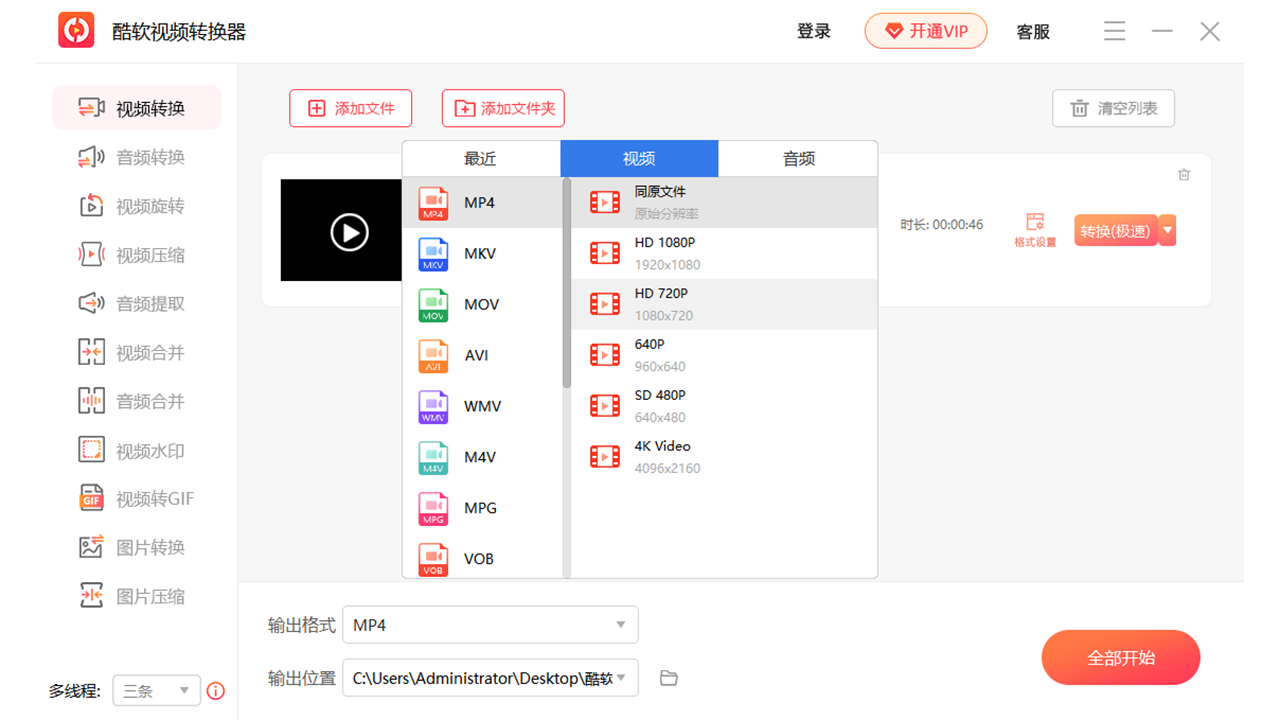Screen dimensions: 1280x720
Task: Expand the 输出格式 dropdown
Action: pyautogui.click(x=490, y=624)
